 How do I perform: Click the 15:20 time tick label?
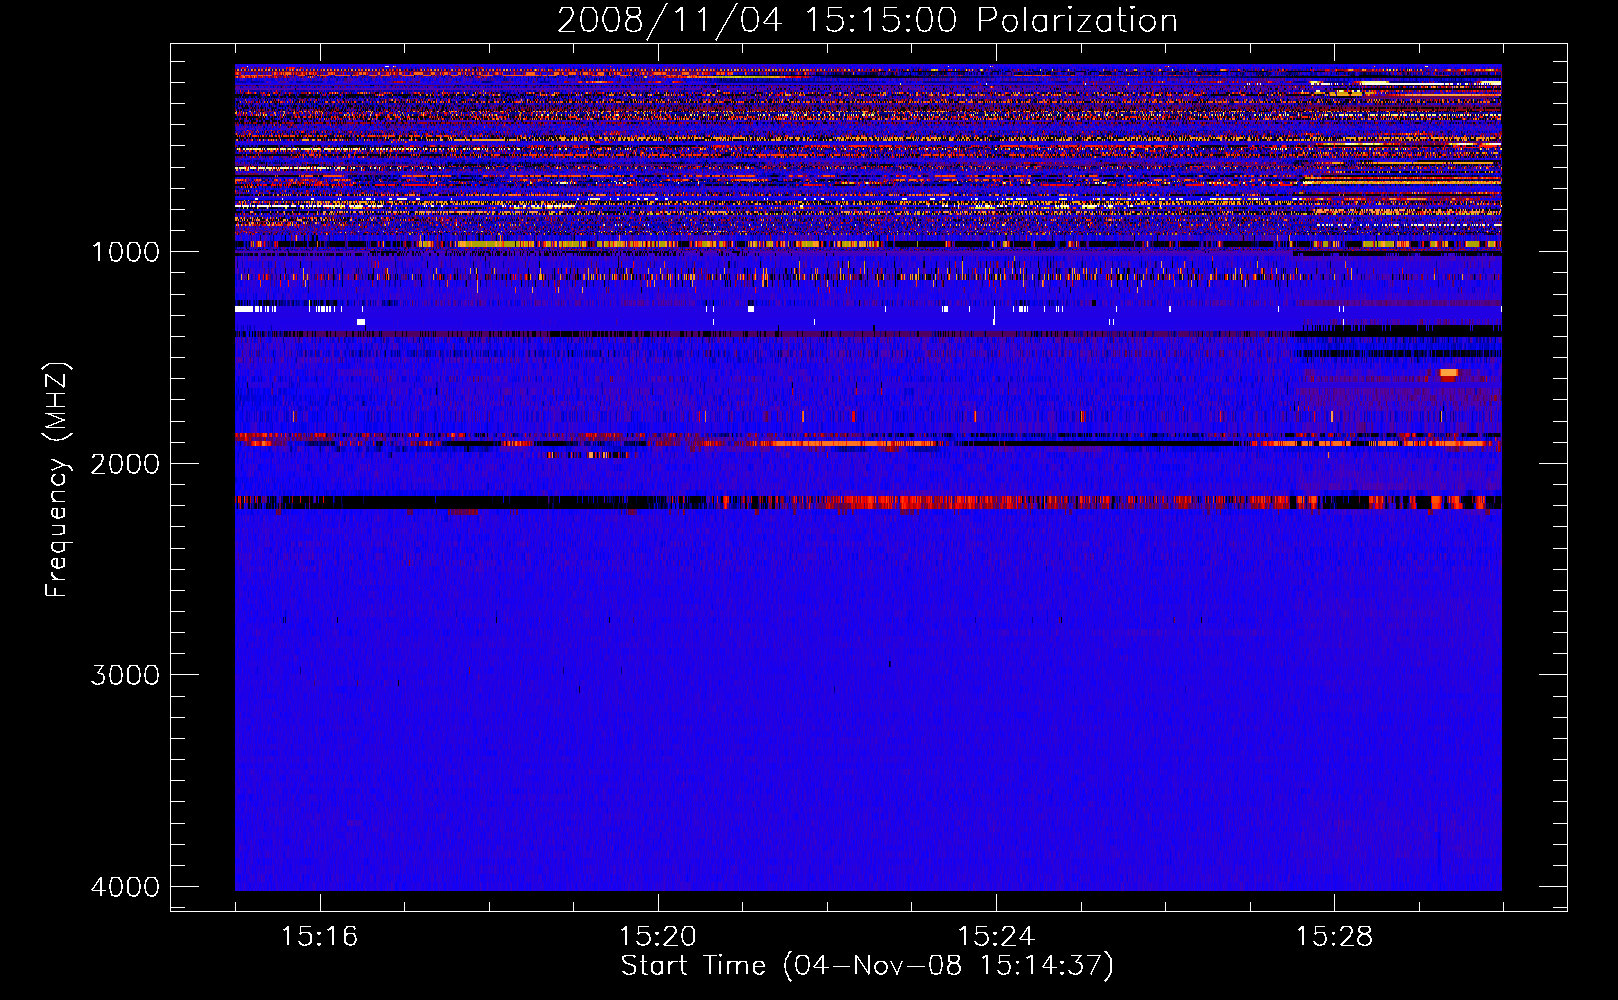coord(657,936)
